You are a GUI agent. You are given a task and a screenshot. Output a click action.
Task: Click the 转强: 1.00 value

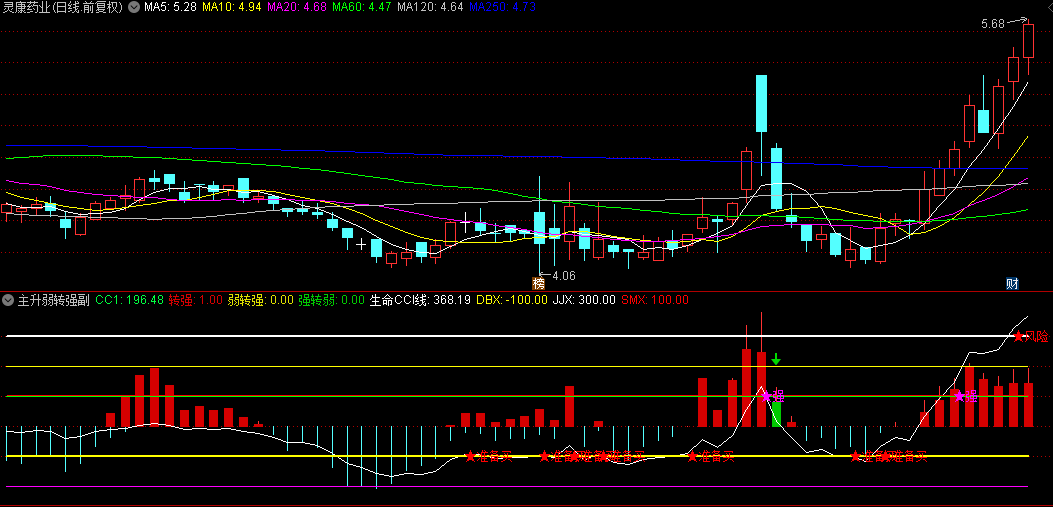coord(195,300)
